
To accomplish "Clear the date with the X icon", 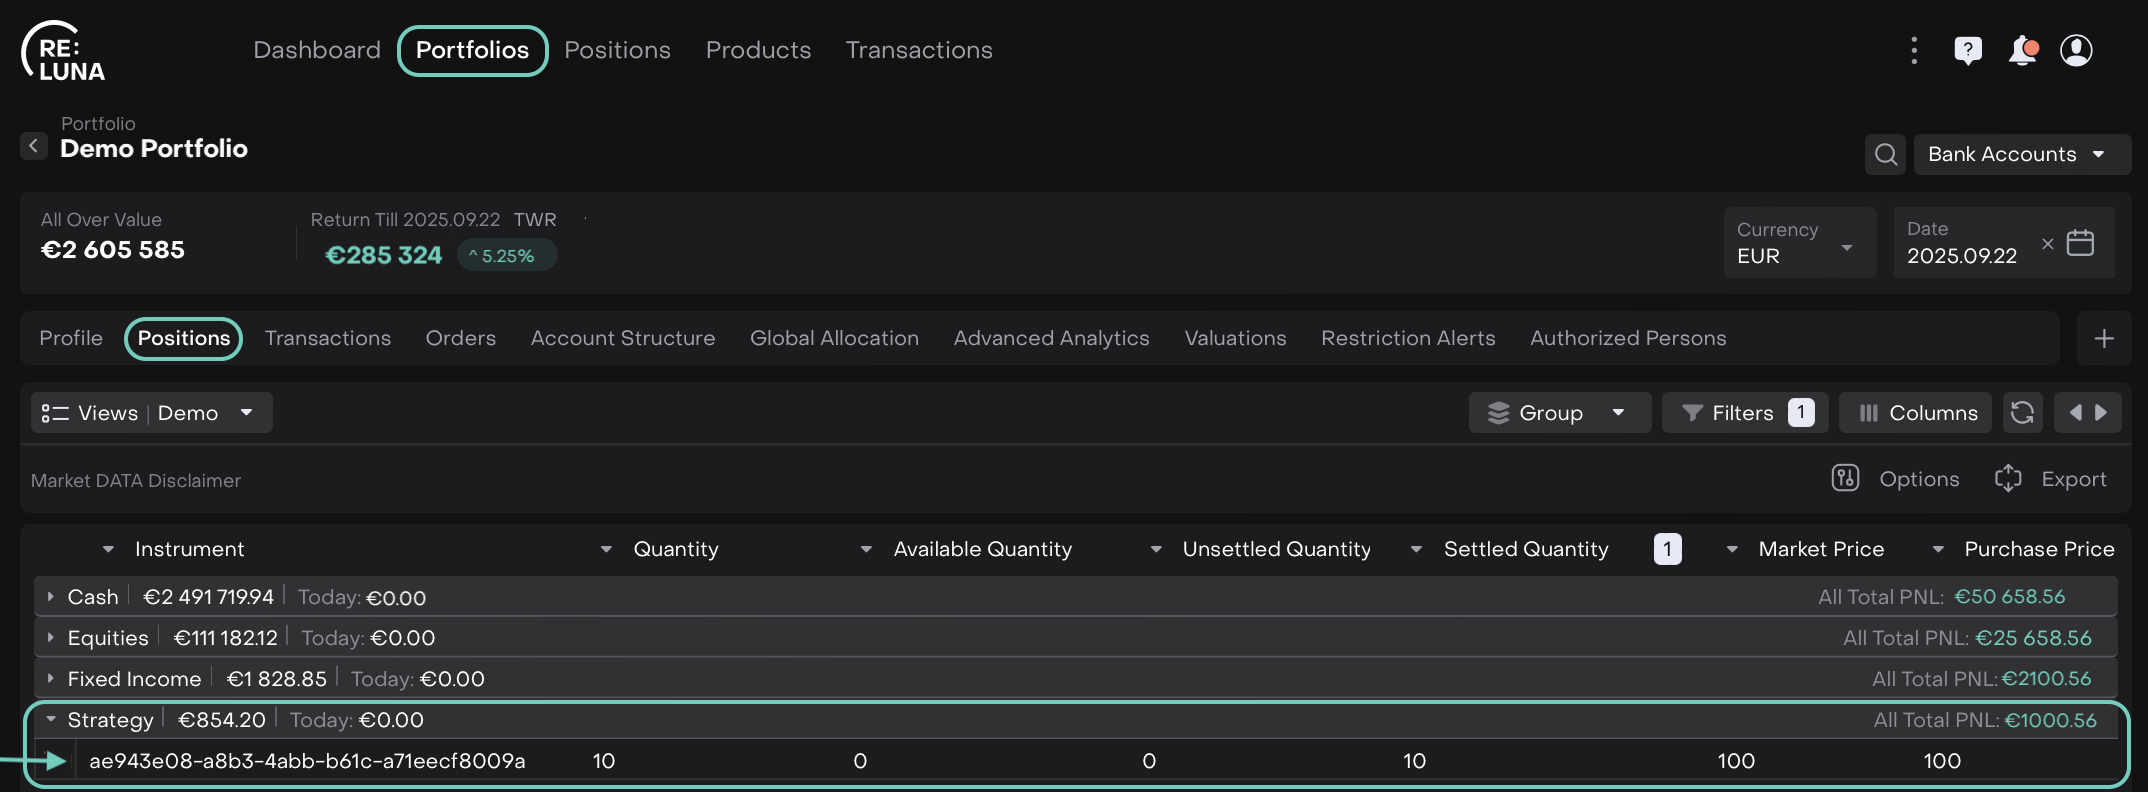I will coord(2047,244).
